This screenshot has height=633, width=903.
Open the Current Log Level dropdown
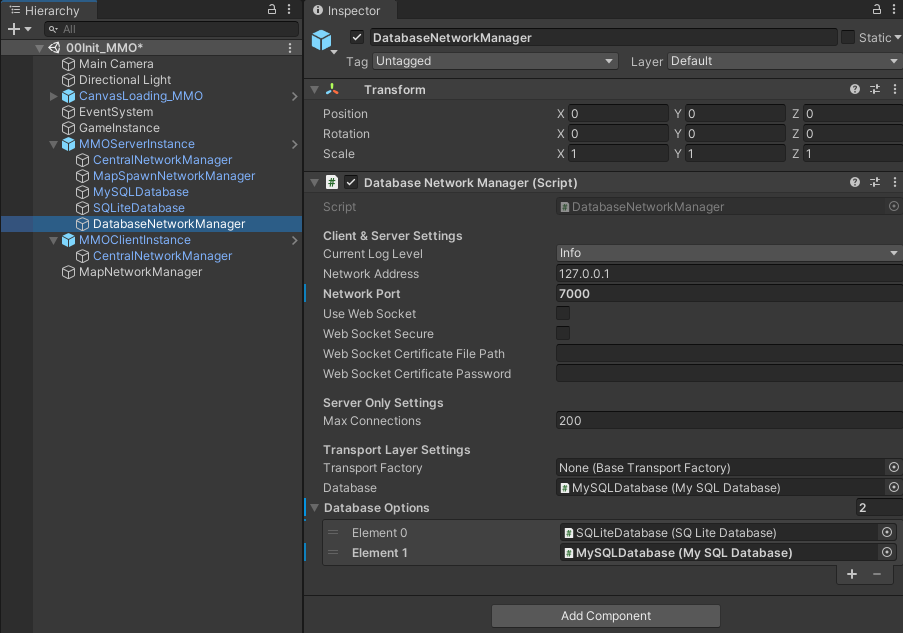(x=727, y=254)
